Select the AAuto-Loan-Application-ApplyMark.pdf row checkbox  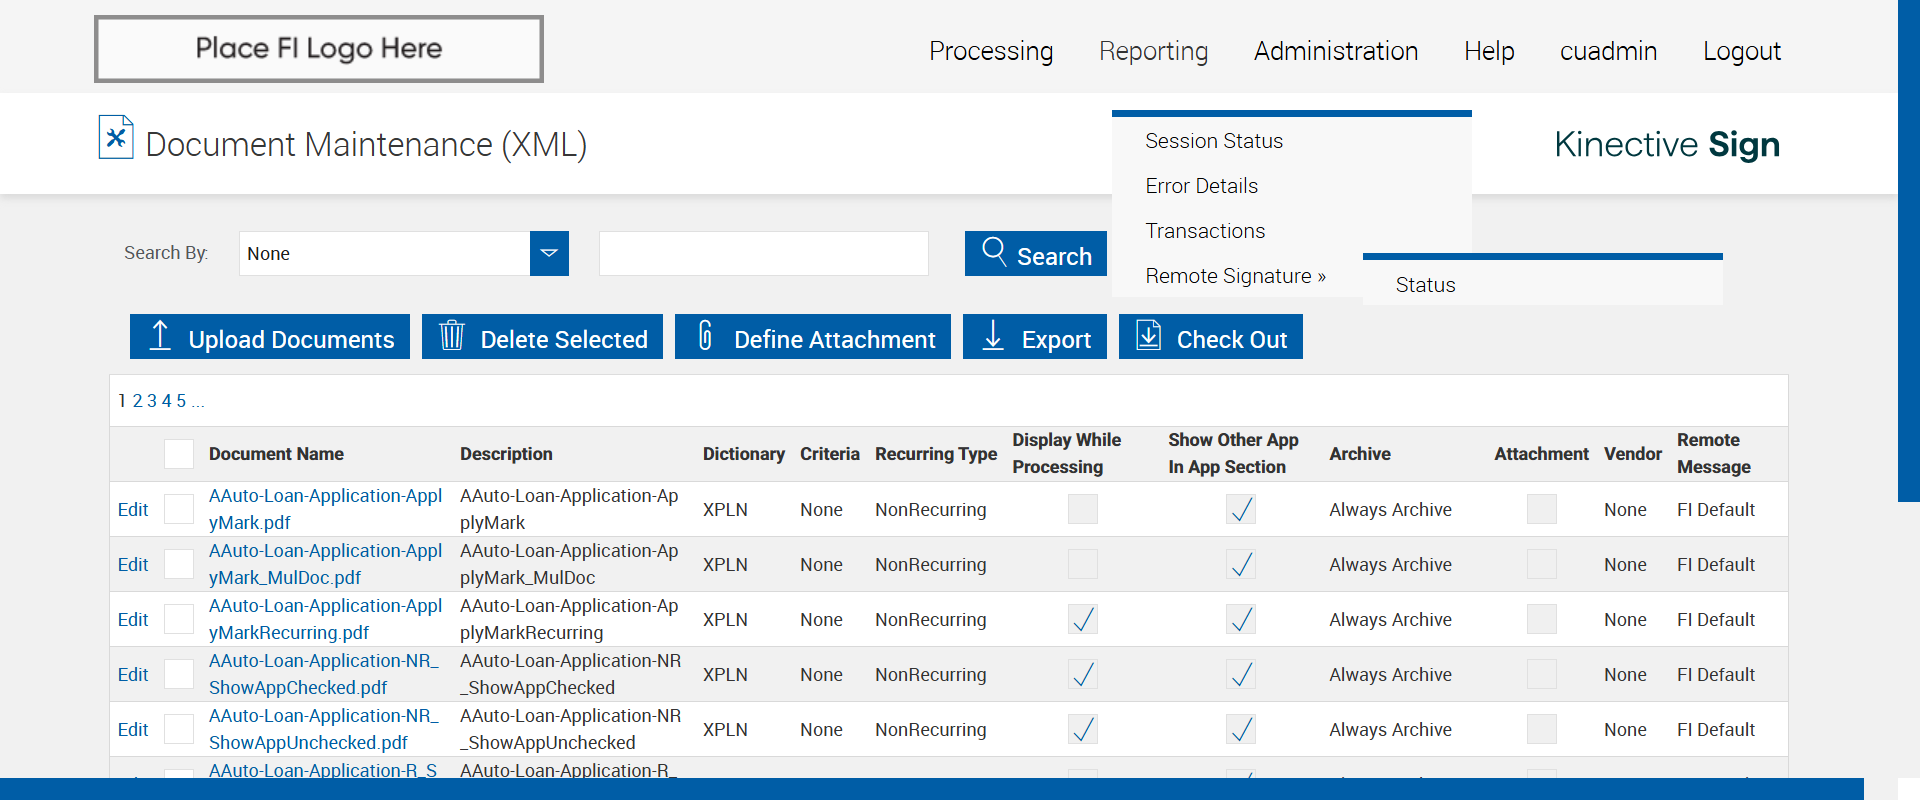coord(179,509)
